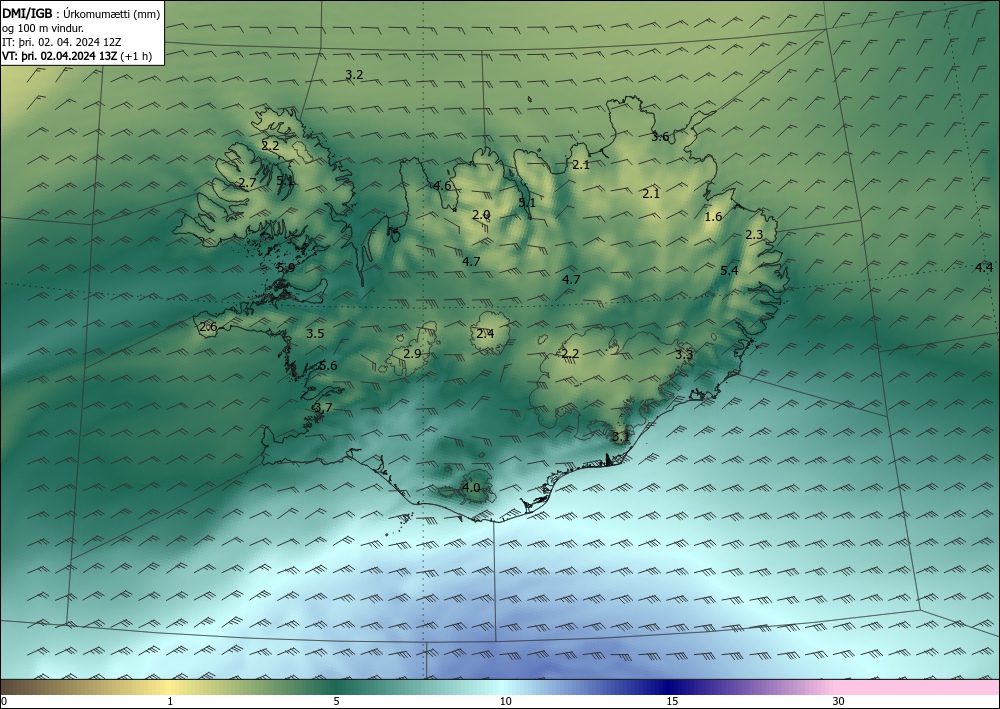Viewport: 1000px width, 709px height.
Task: Click the map value 5.6
Action: click(328, 365)
